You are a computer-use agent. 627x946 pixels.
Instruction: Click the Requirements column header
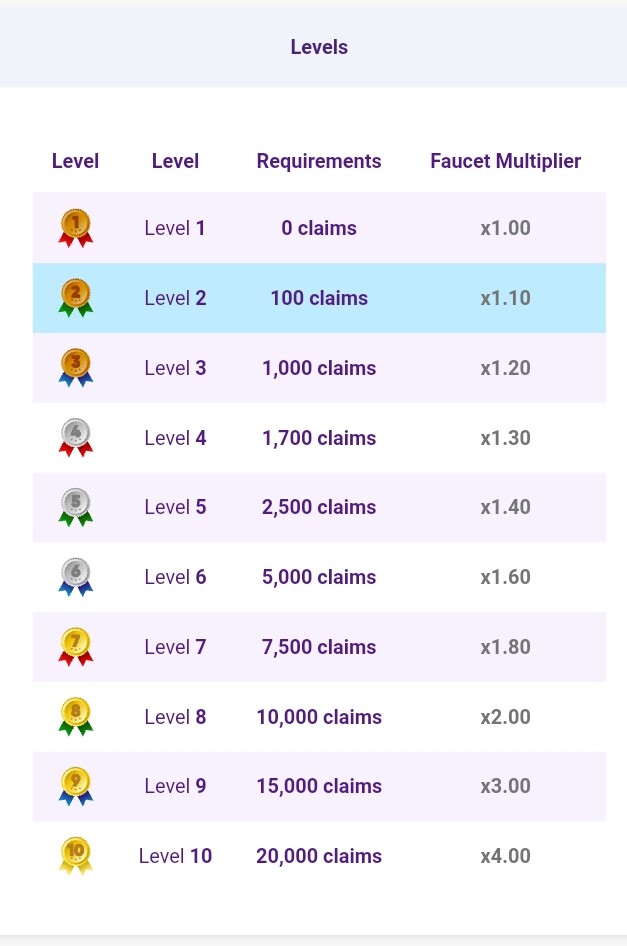(x=319, y=161)
